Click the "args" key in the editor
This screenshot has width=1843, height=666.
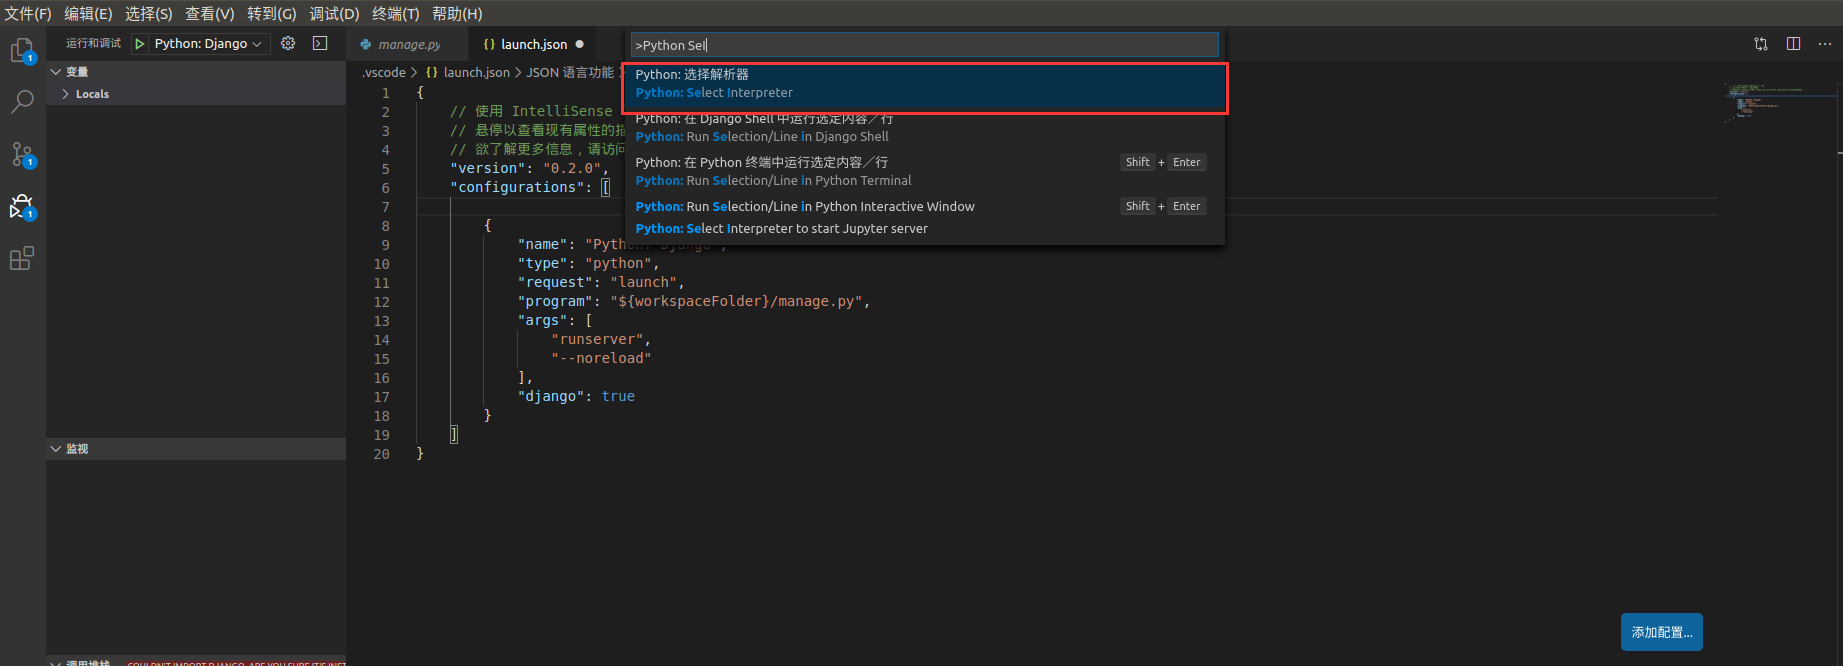click(543, 320)
